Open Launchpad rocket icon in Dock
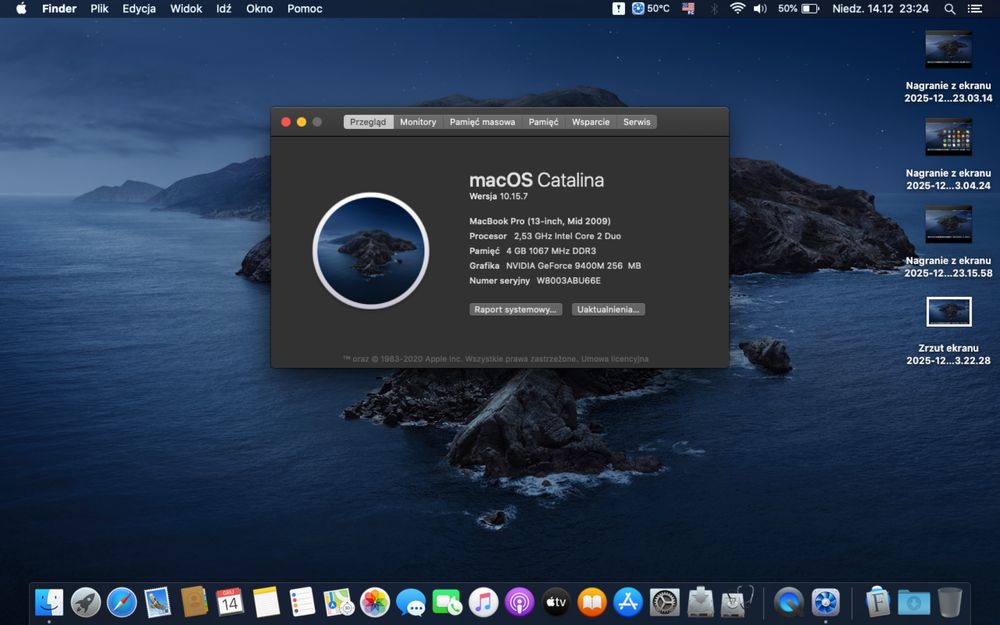Screen dimensions: 1000x625 [x=85, y=602]
